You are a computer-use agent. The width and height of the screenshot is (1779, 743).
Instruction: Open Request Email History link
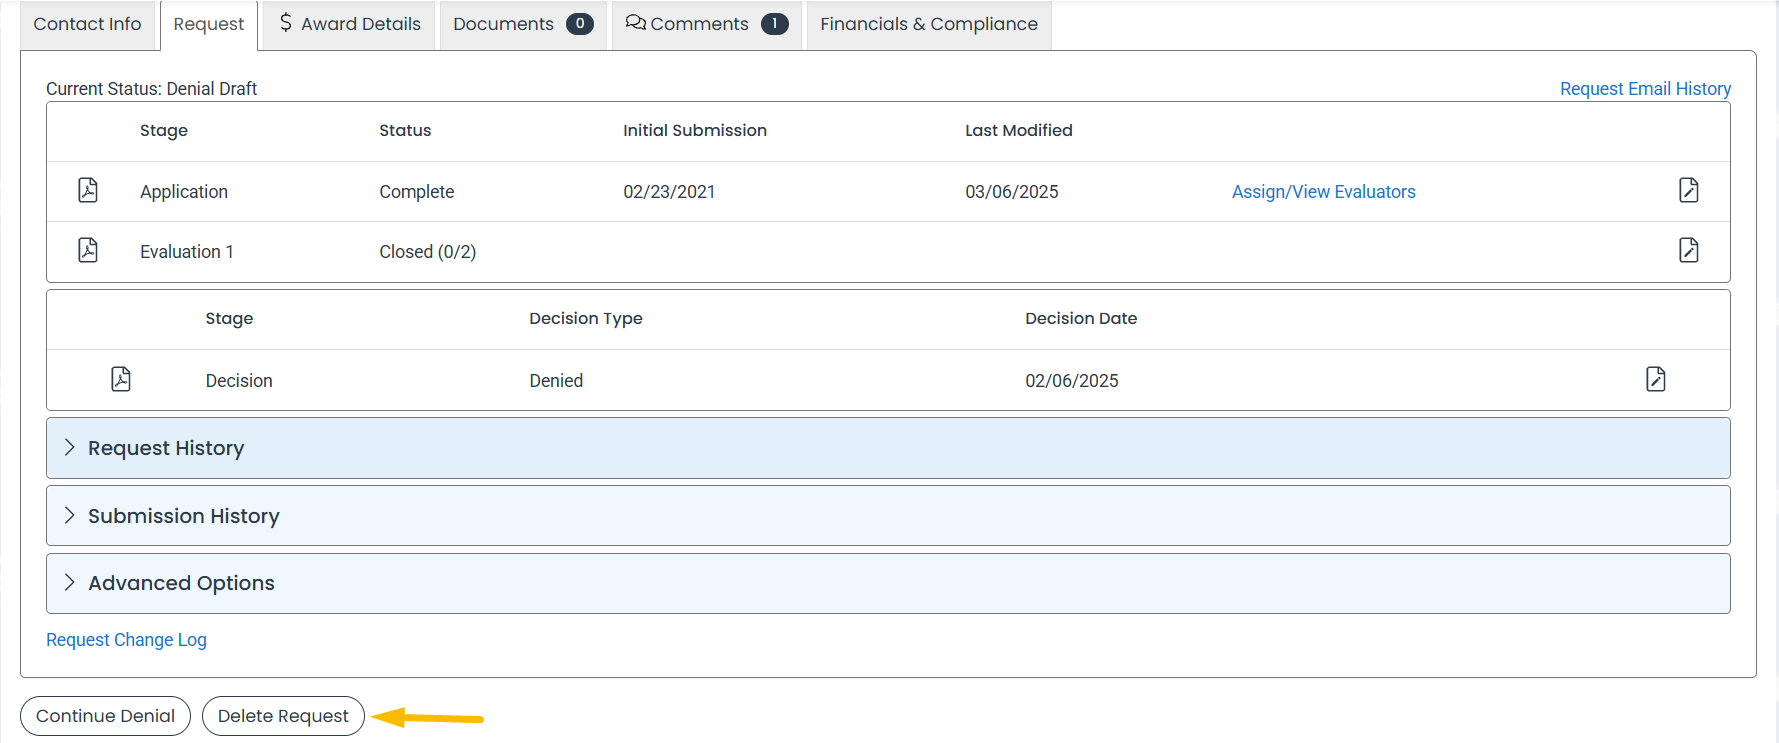coord(1645,89)
